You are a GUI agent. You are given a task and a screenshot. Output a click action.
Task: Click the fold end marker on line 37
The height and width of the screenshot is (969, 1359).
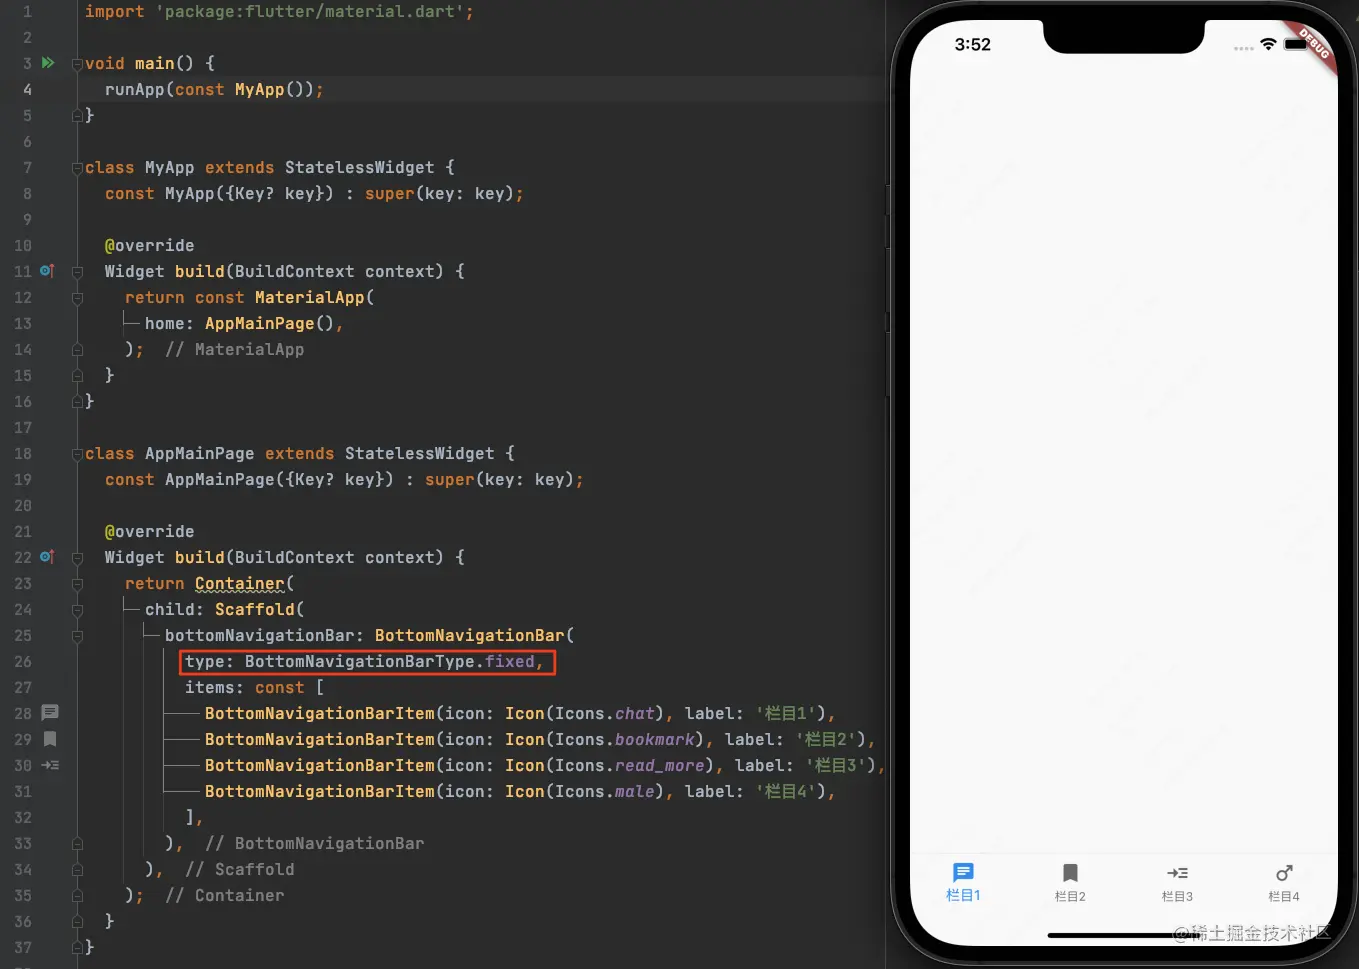point(77,948)
